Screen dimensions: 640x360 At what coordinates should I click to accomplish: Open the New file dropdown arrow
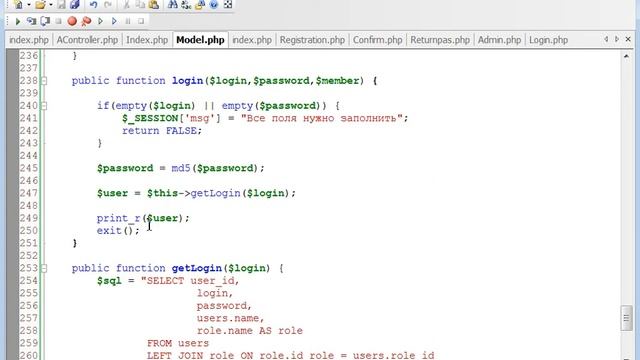(x=29, y=5)
